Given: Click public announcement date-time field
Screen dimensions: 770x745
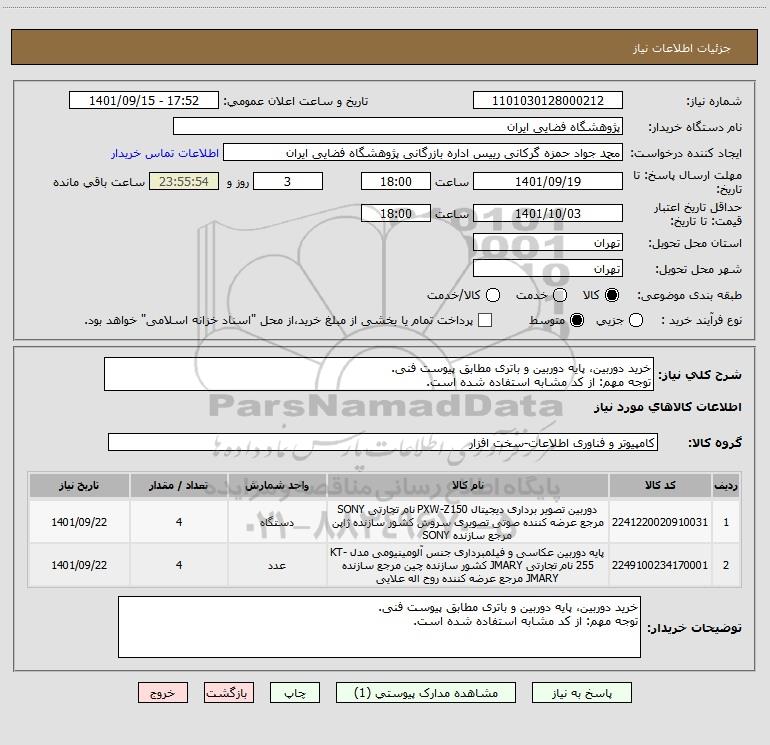Looking at the screenshot, I should [x=144, y=101].
